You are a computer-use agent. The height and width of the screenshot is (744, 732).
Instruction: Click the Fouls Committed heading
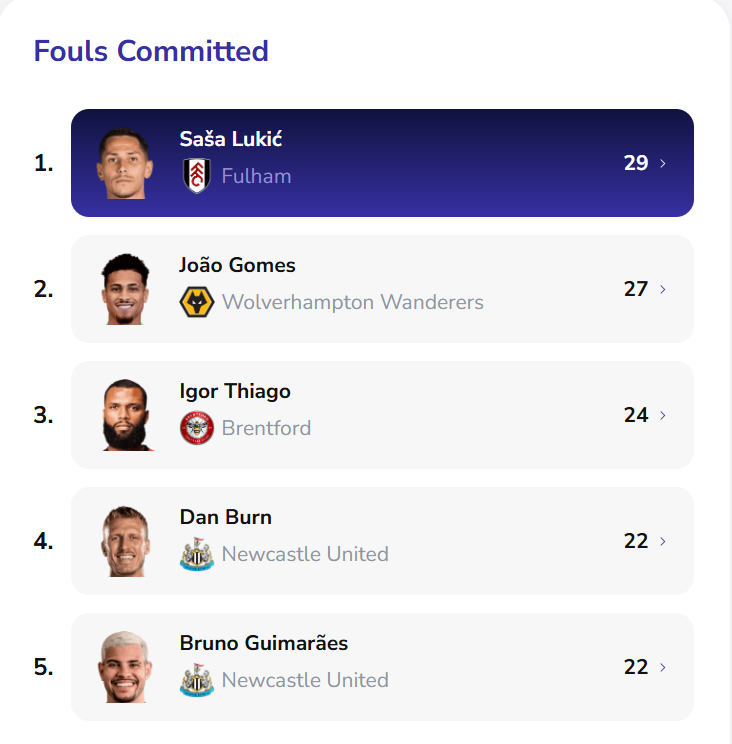[x=151, y=51]
